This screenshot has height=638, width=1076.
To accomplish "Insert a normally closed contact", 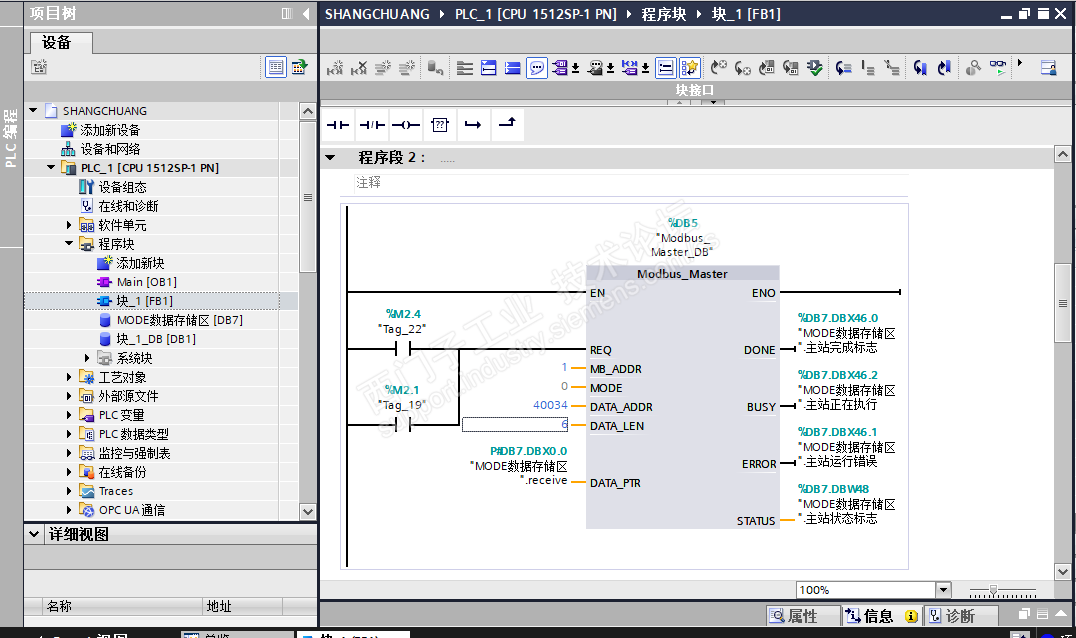I will coord(372,125).
